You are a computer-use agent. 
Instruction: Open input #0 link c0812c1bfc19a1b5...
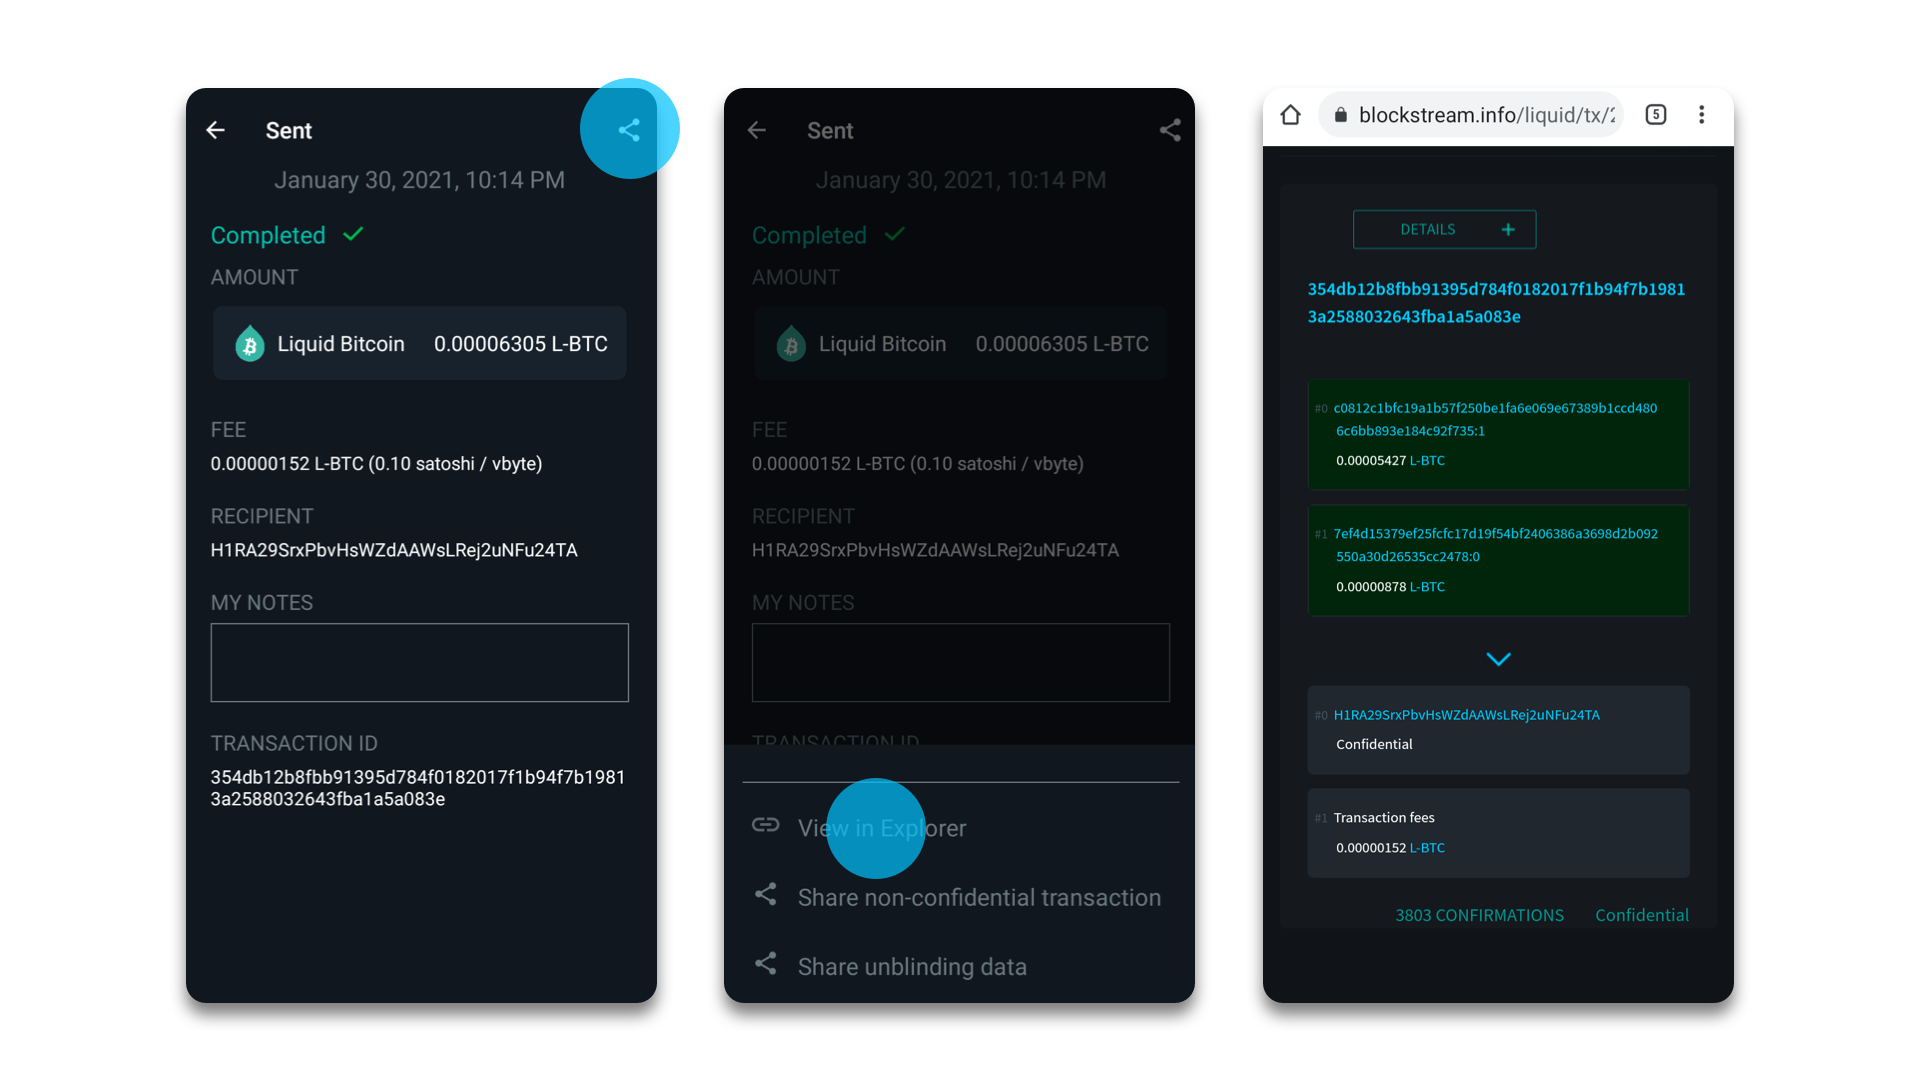(1495, 419)
